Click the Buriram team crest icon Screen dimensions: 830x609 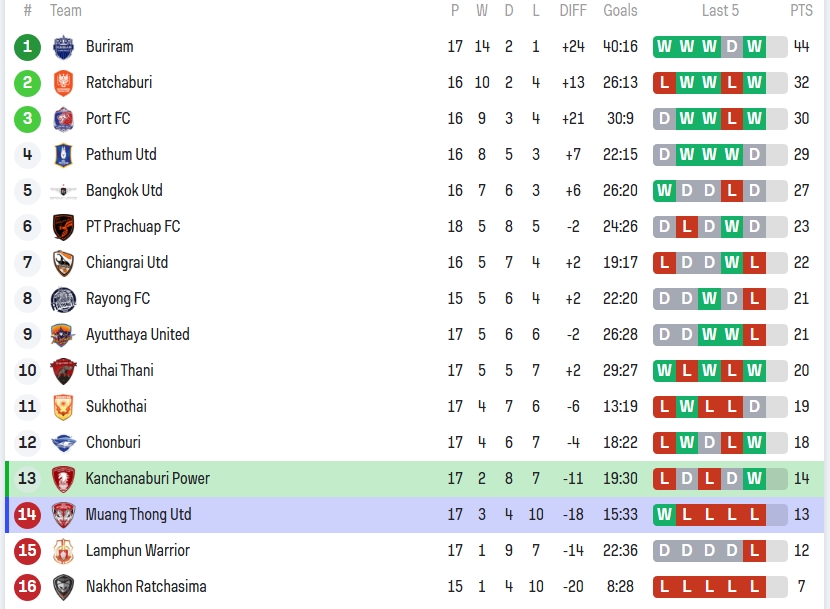point(63,47)
